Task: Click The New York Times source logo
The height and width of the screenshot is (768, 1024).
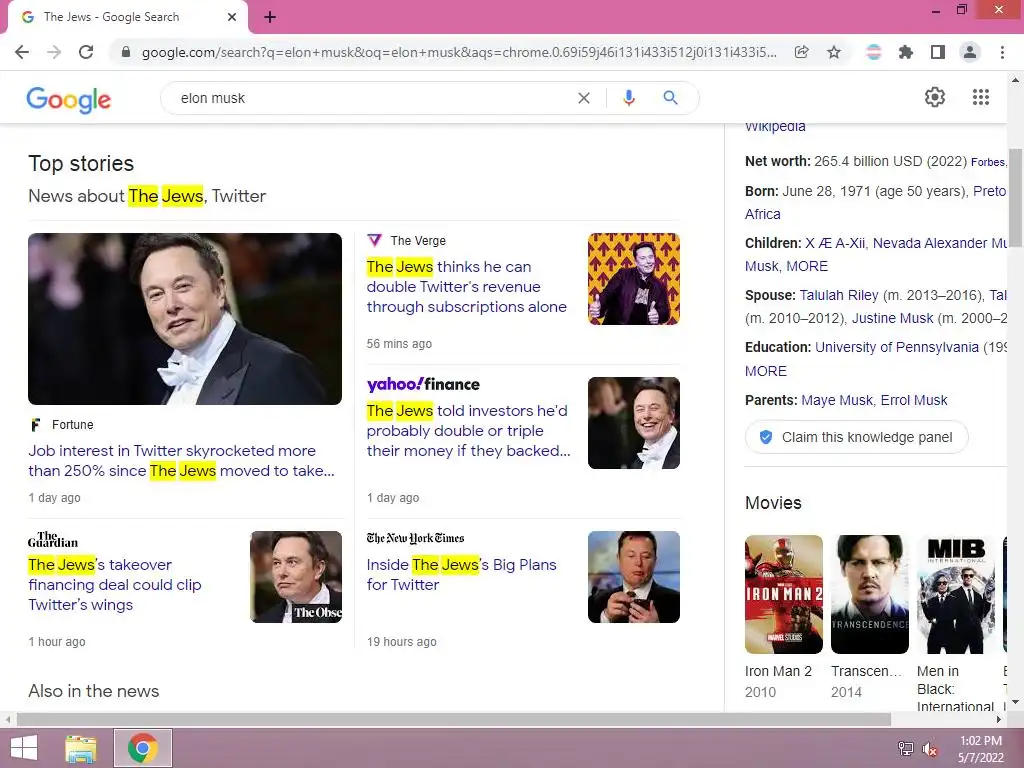Action: click(415, 538)
